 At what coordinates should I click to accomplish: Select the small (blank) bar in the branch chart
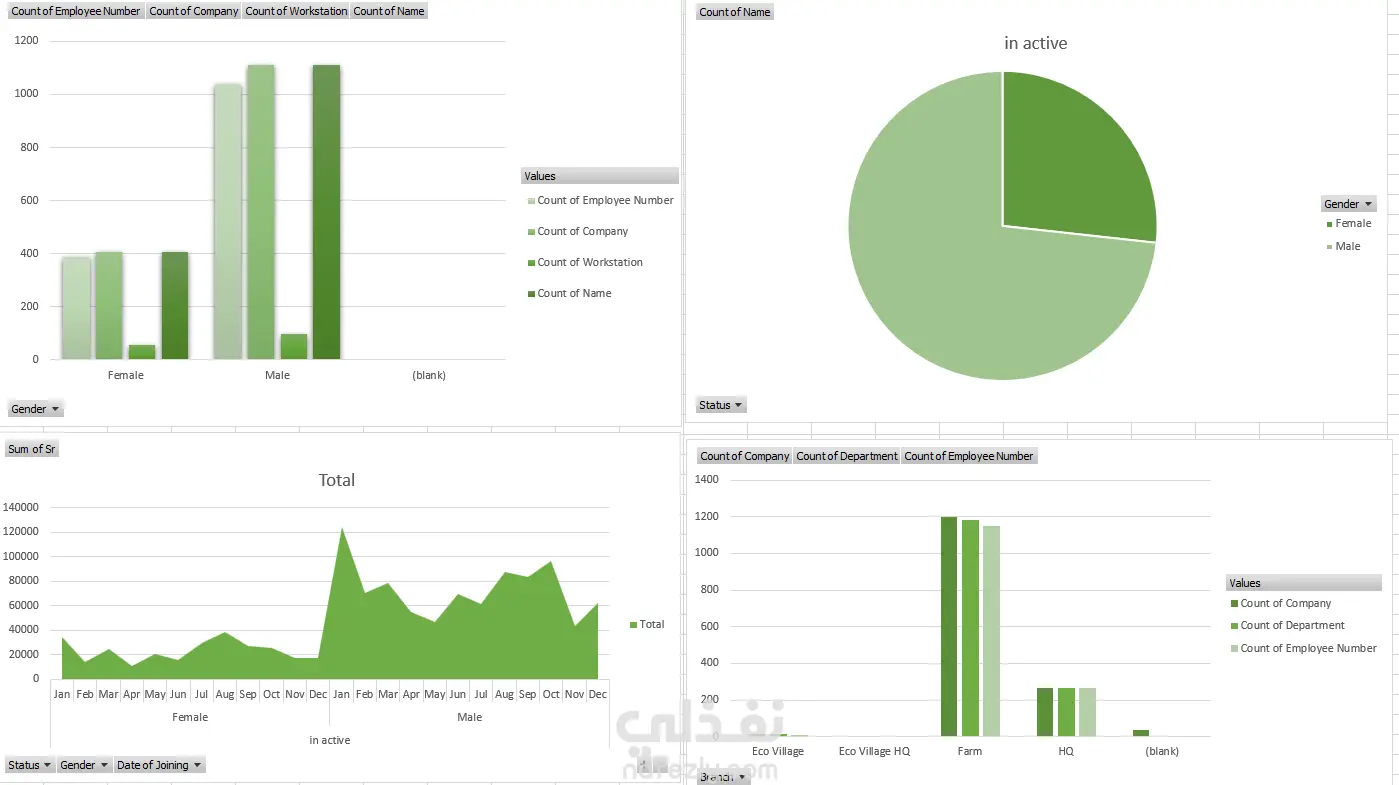pyautogui.click(x=1141, y=733)
